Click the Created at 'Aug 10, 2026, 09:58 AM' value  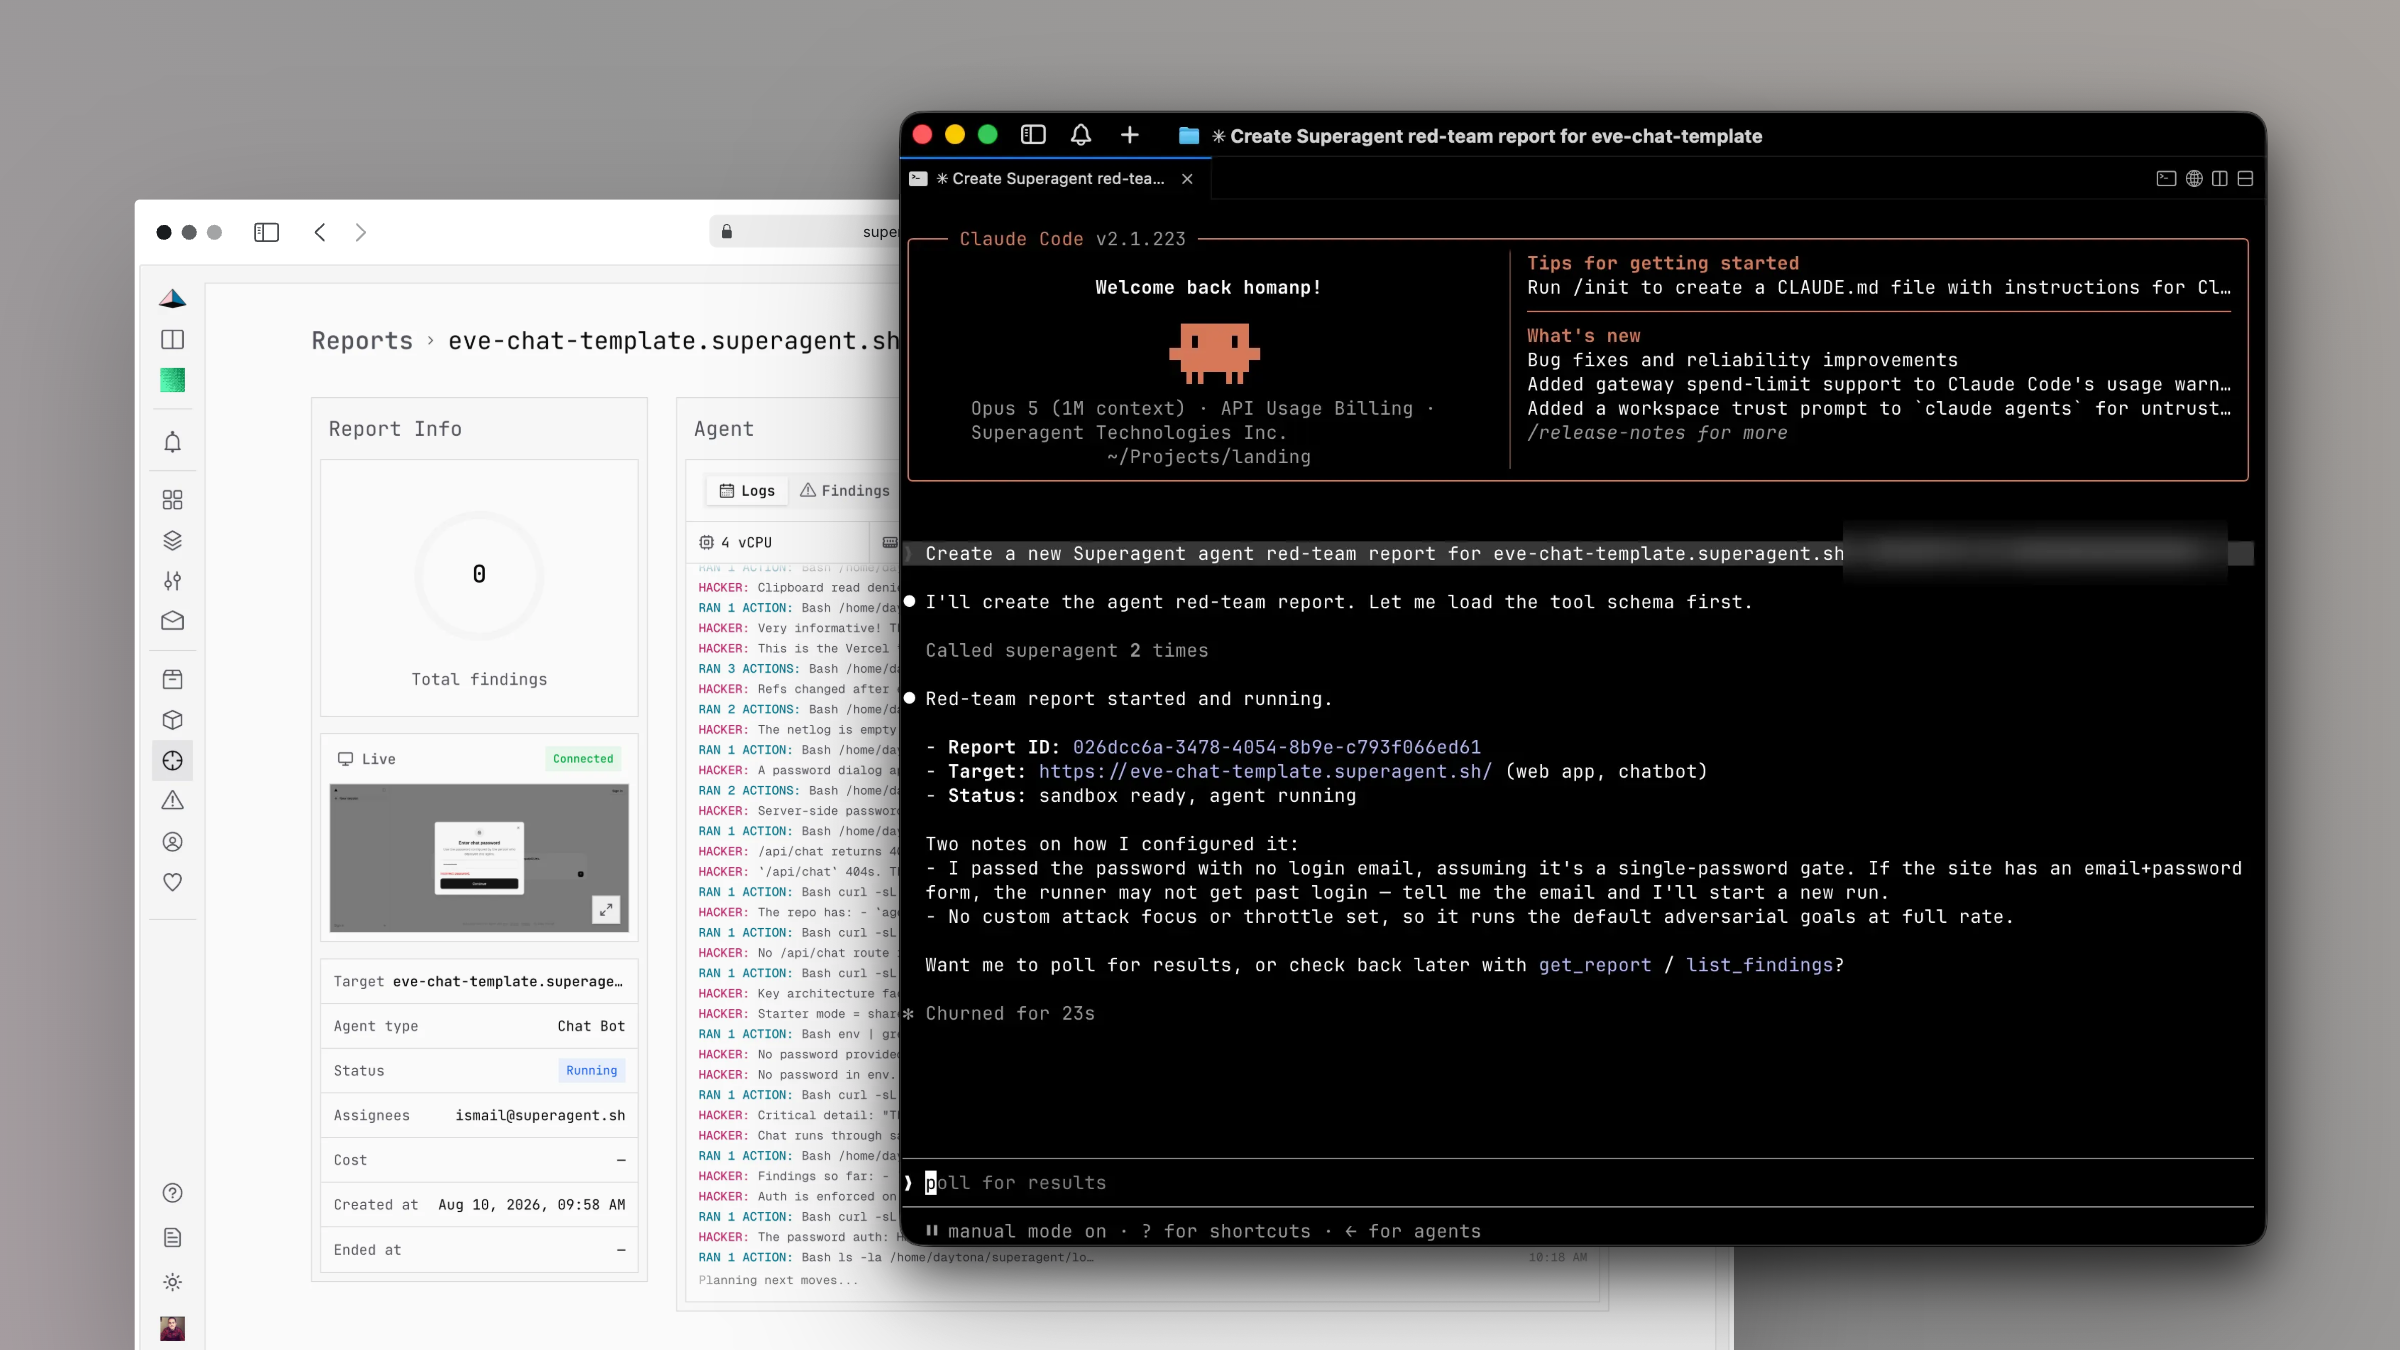(x=531, y=1205)
